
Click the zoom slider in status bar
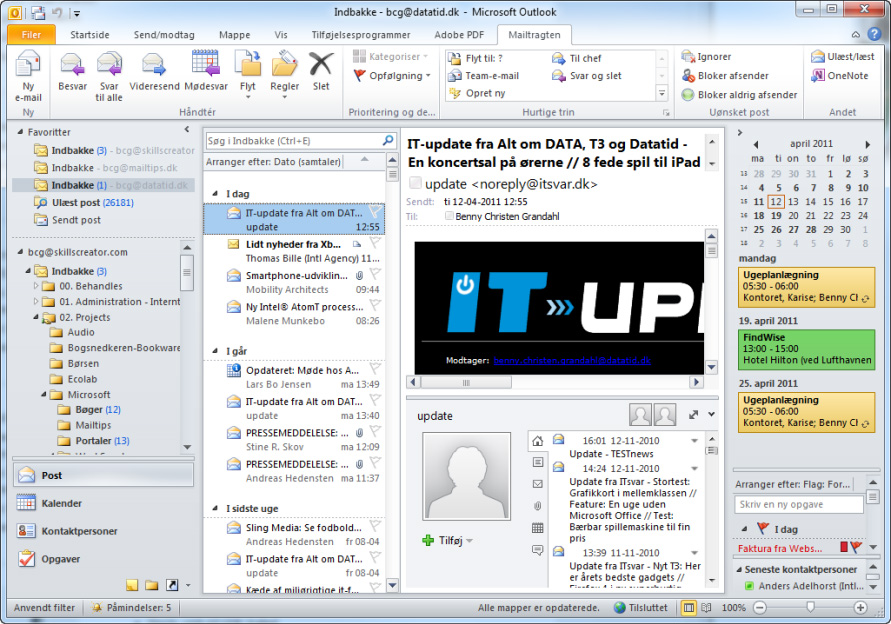click(809, 607)
